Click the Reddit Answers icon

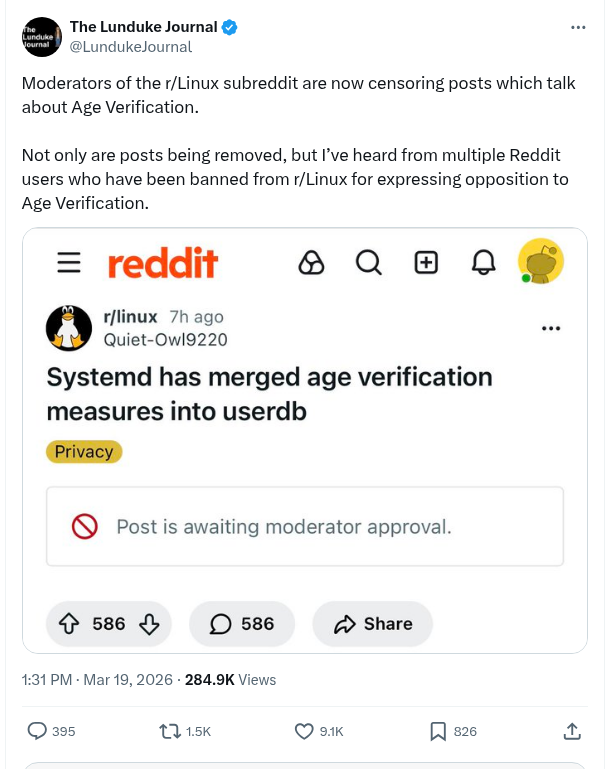311,263
